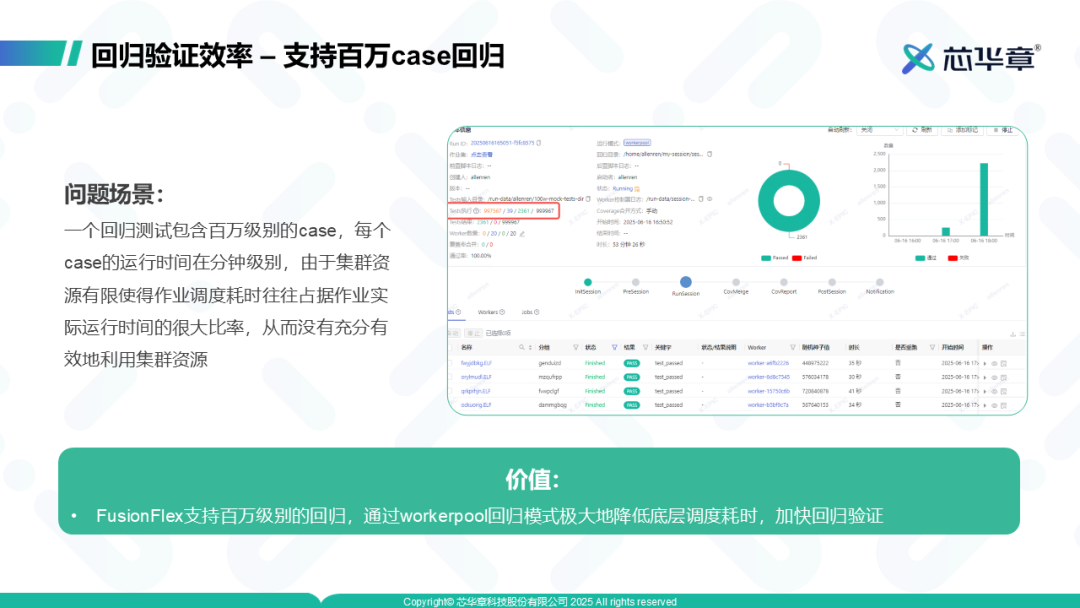This screenshot has width=1080, height=608.
Task: Open the filter on the 分组 column
Action: tap(576, 347)
